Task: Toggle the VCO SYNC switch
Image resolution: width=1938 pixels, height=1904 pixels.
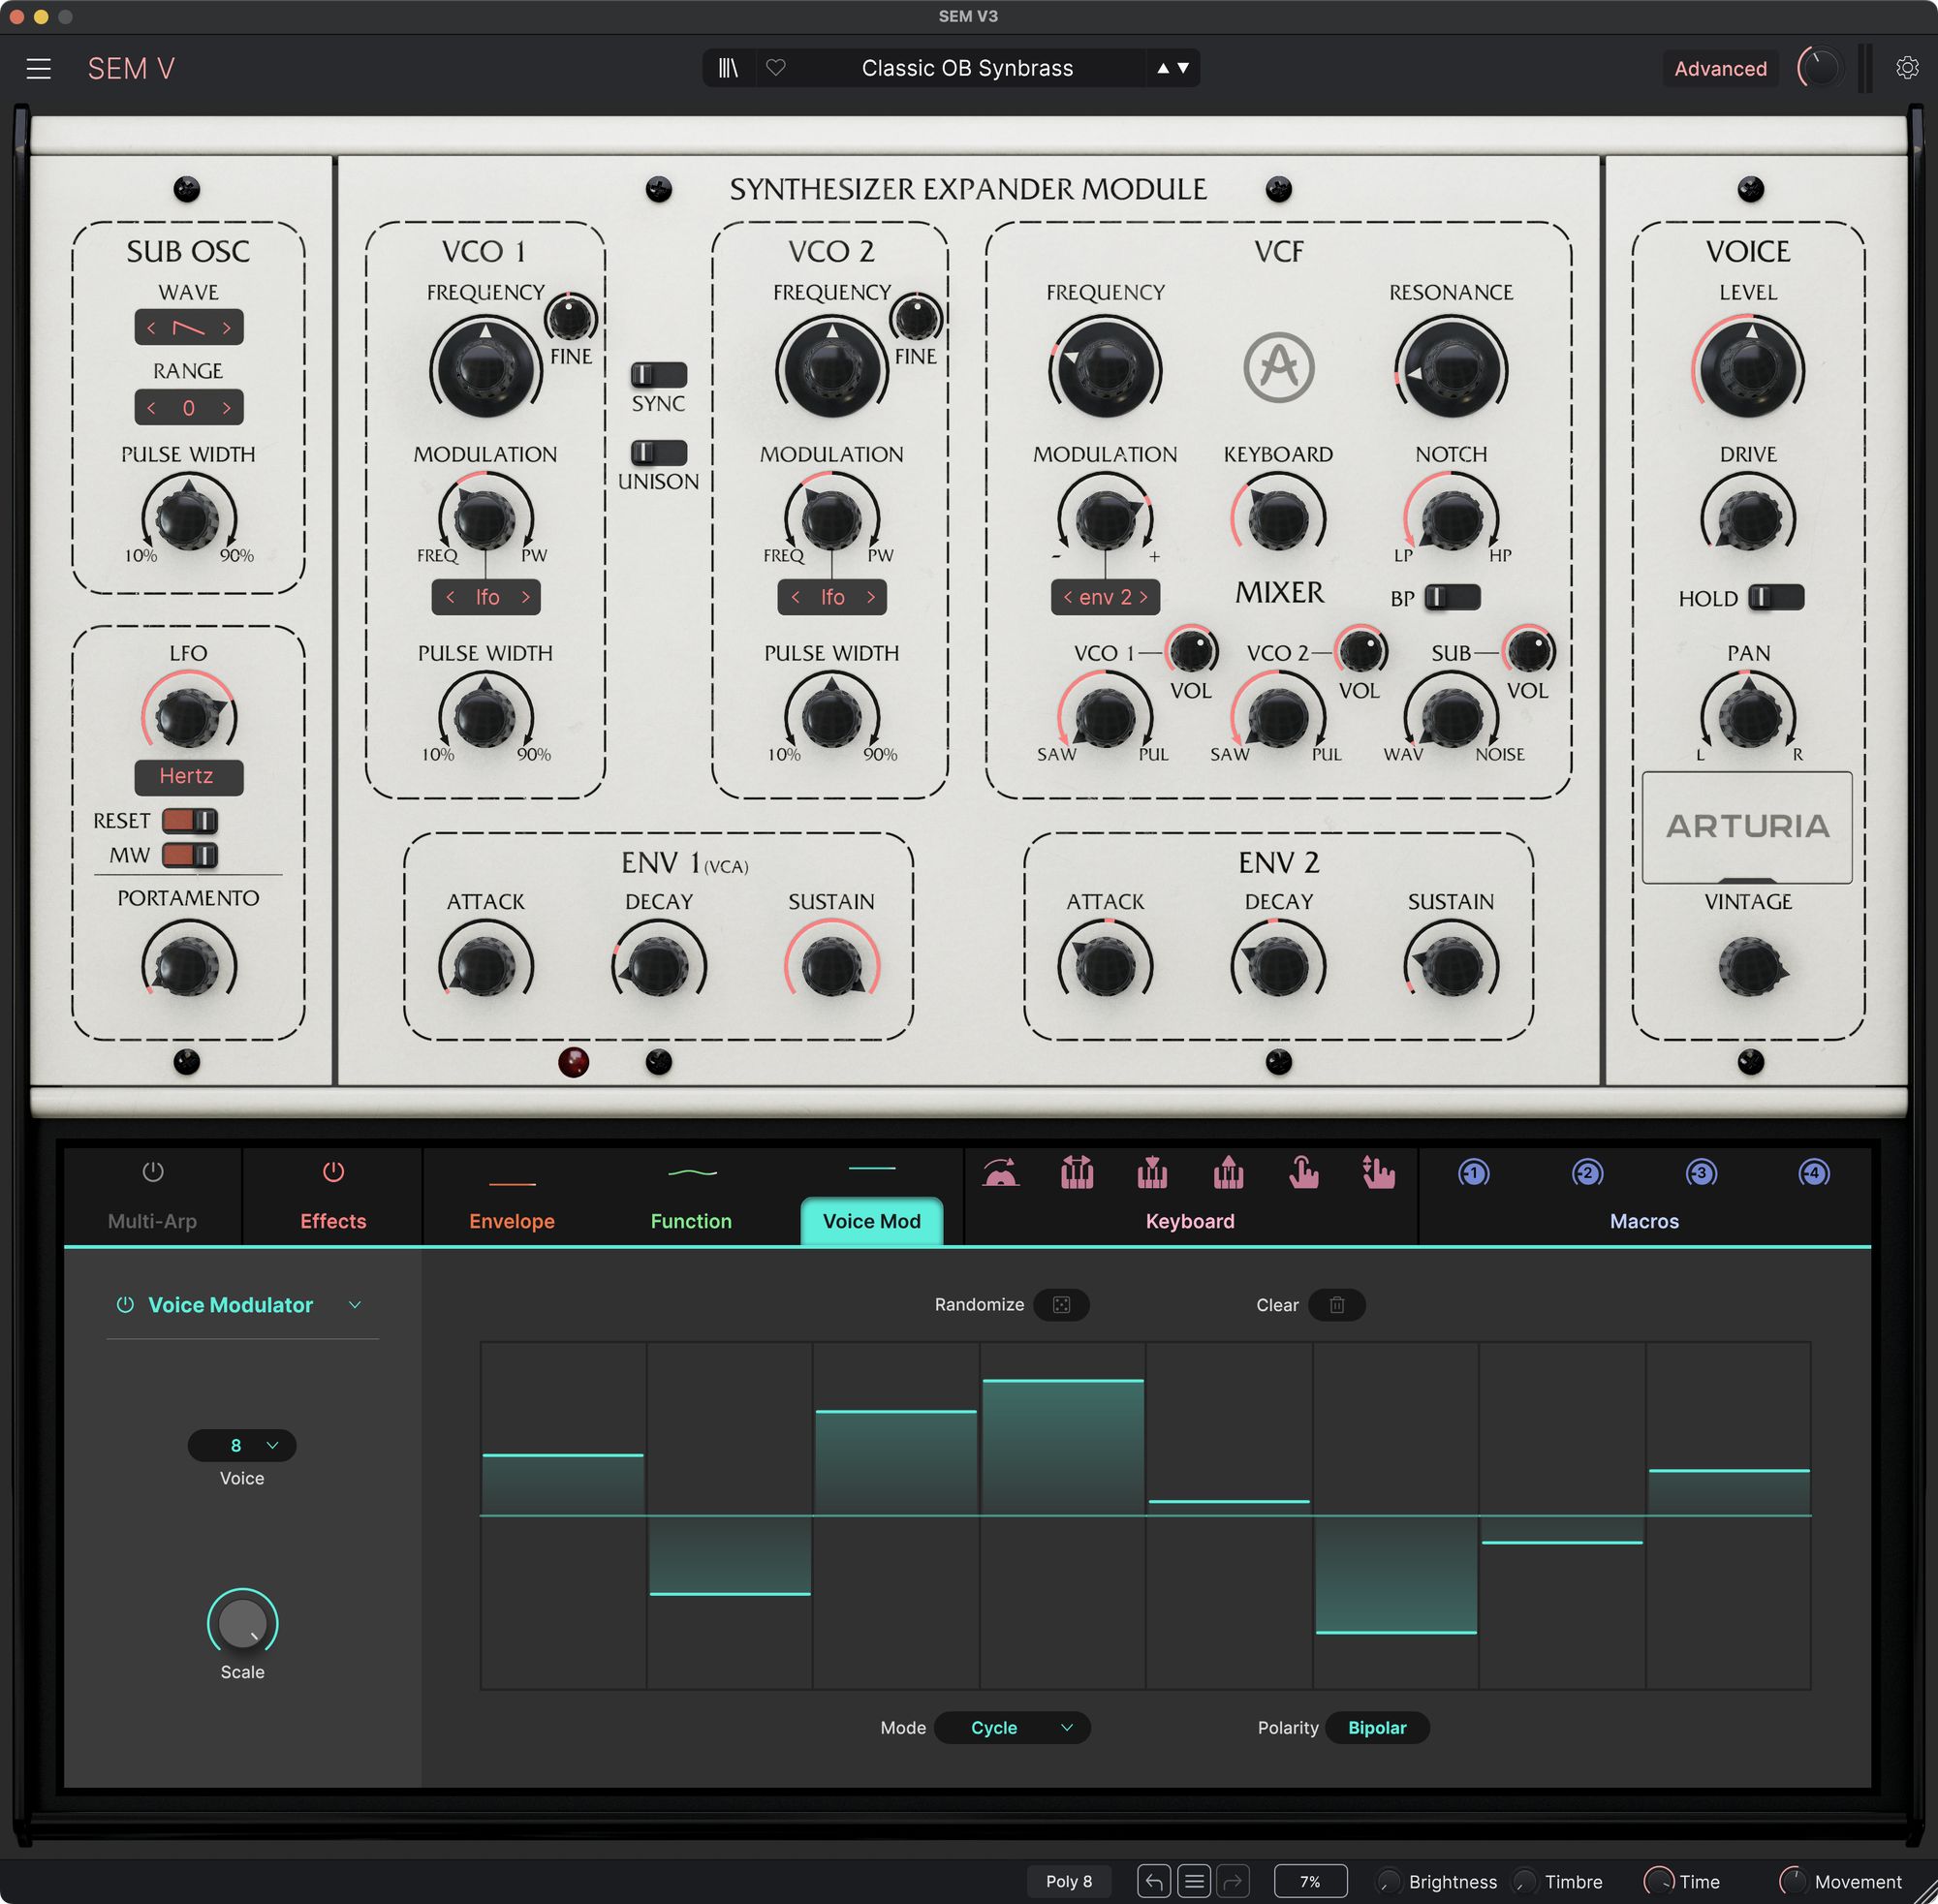Action: click(x=658, y=375)
